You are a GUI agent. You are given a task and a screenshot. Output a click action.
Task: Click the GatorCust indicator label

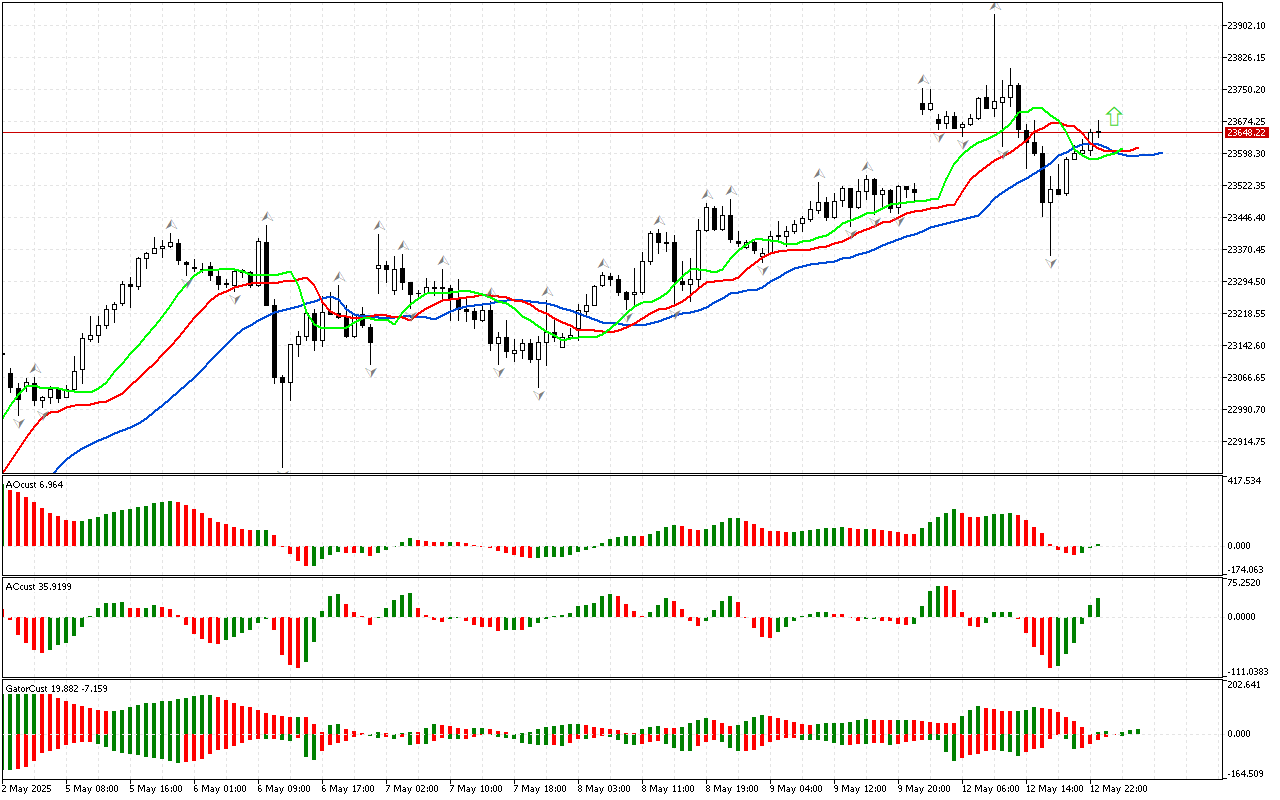click(x=56, y=688)
